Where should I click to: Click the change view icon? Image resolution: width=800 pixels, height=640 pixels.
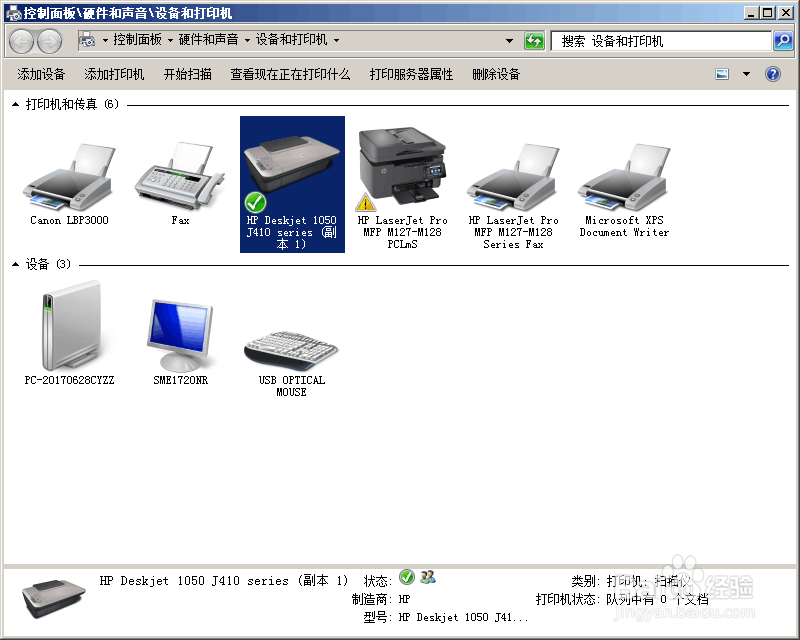(722, 75)
